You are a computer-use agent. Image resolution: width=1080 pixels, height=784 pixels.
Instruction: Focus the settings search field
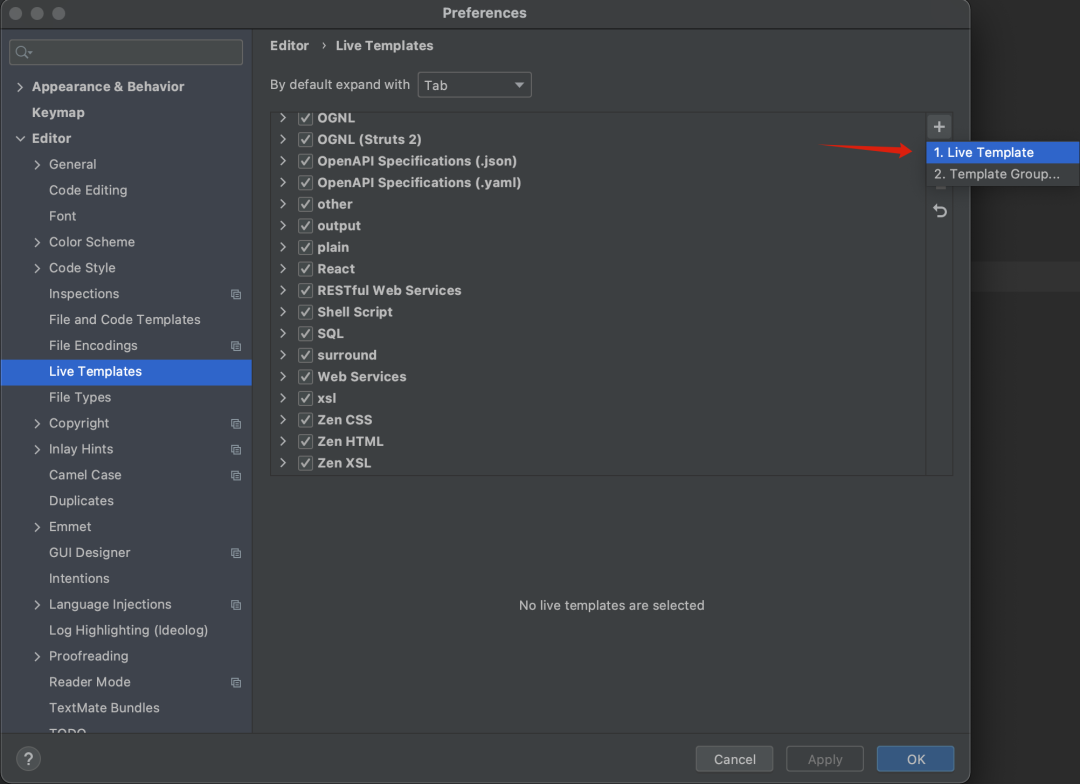126,52
